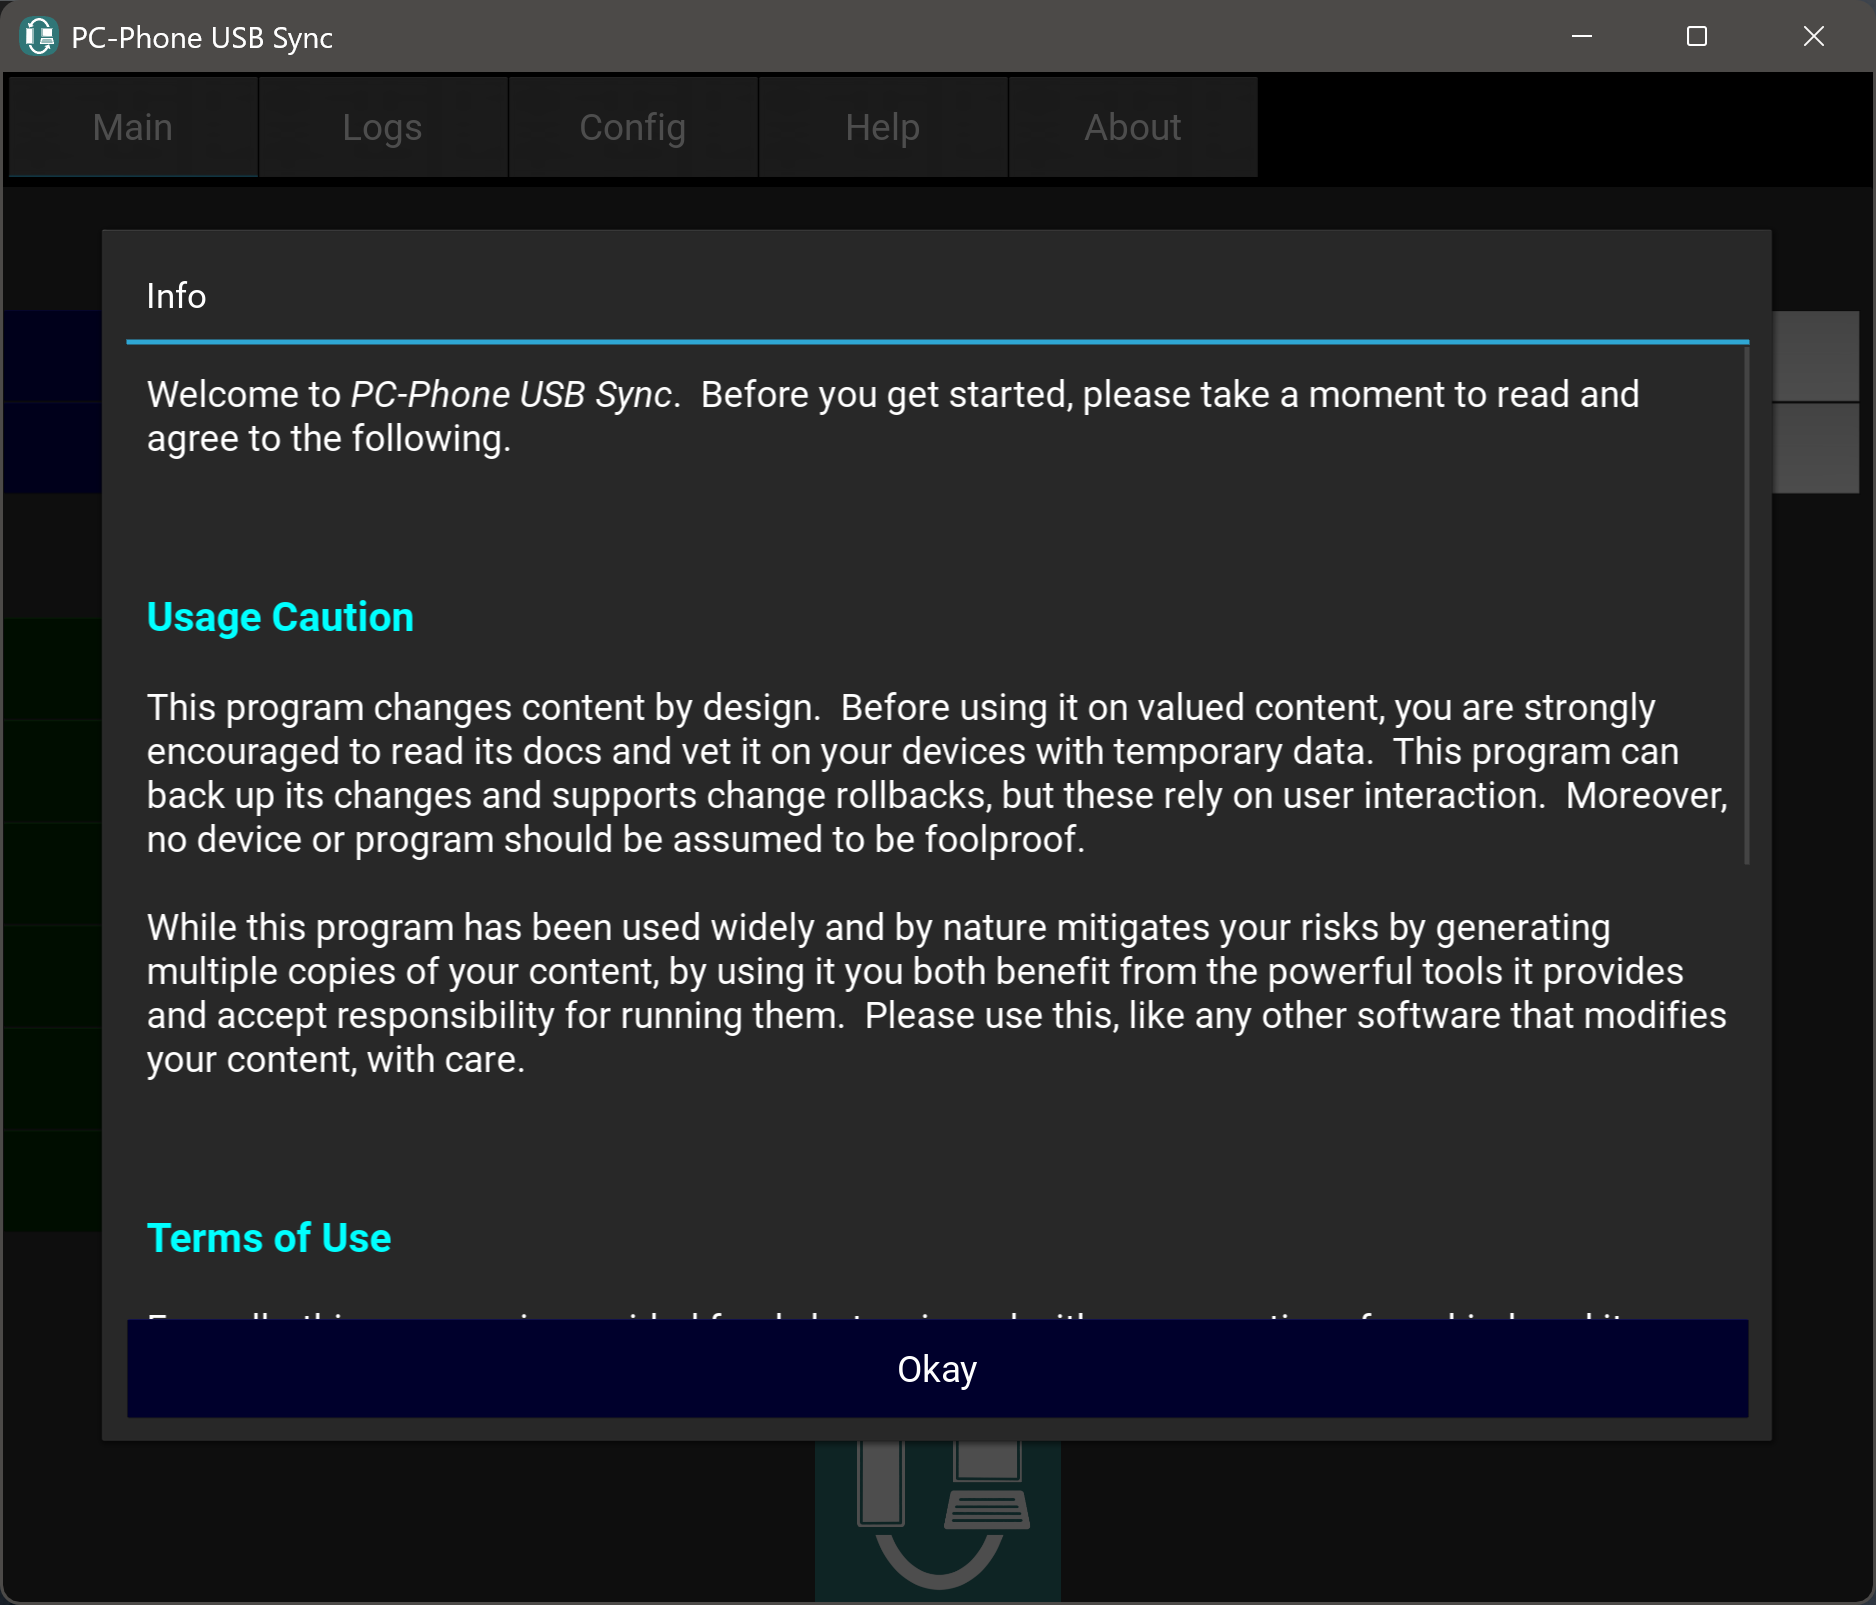Click the Info dialog title
This screenshot has height=1605, width=1876.
(176, 296)
